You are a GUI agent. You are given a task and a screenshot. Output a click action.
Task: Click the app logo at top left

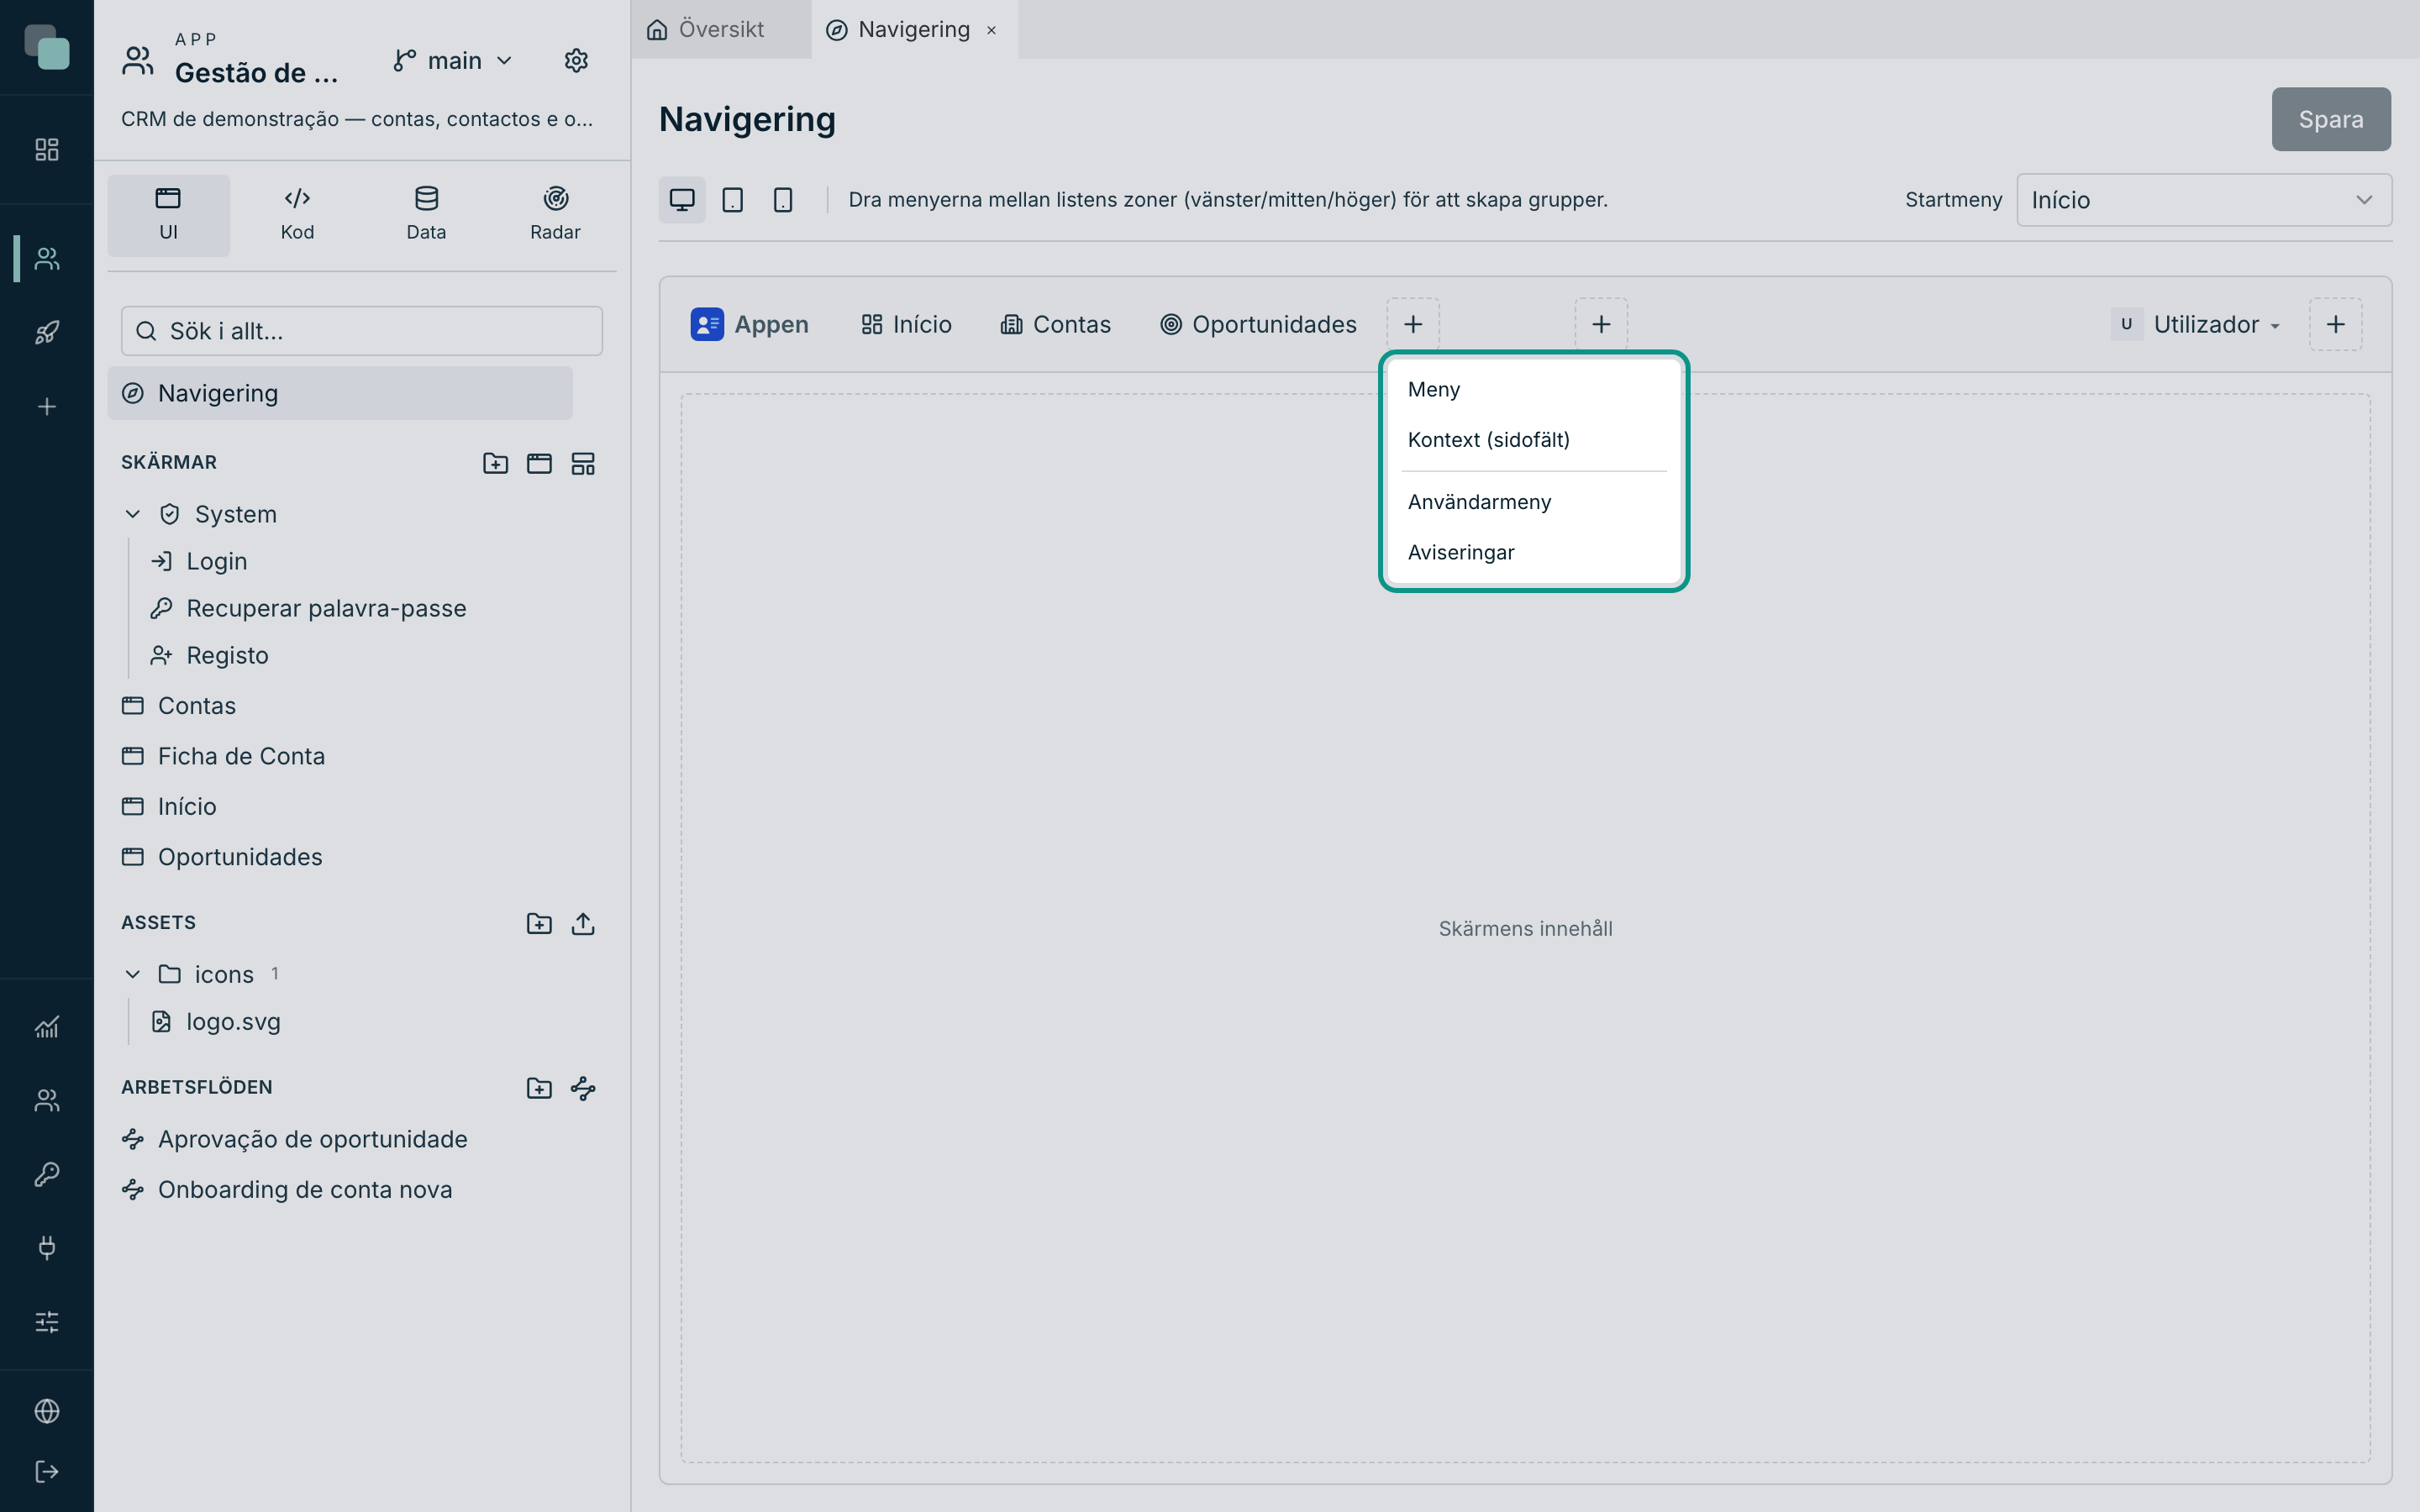(x=47, y=47)
